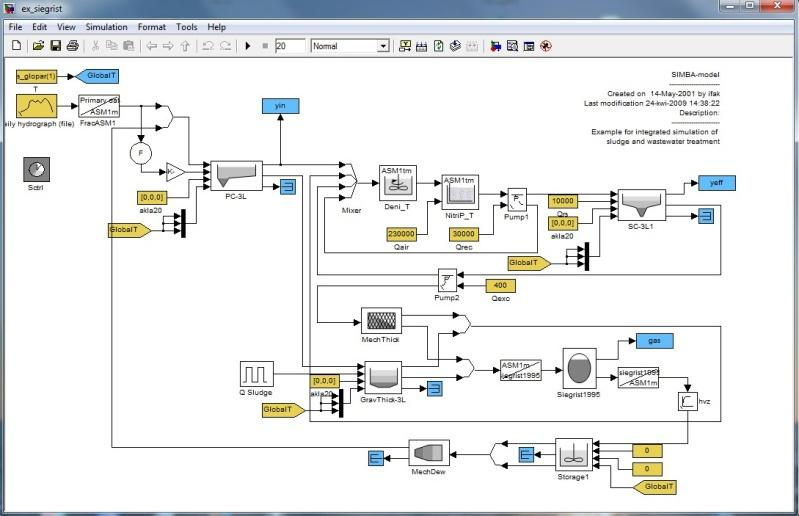
Task: Select the Pump1 block
Action: click(517, 200)
